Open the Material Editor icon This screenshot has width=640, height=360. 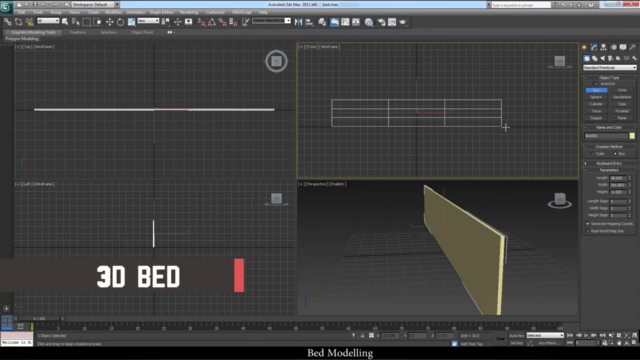tap(369, 22)
